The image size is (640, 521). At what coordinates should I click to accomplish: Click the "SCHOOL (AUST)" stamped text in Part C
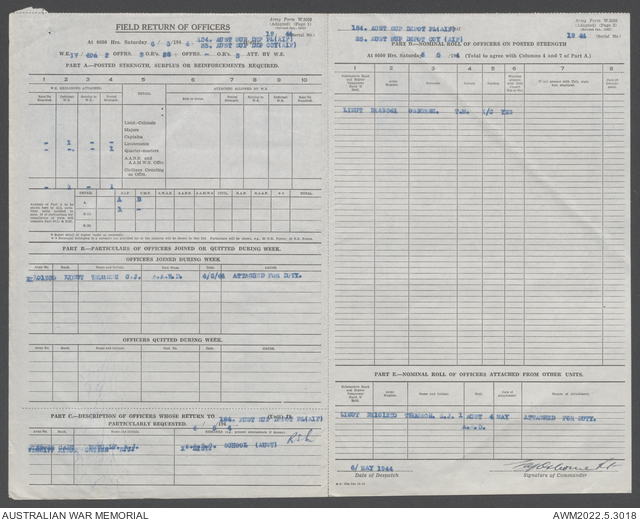tap(250, 445)
